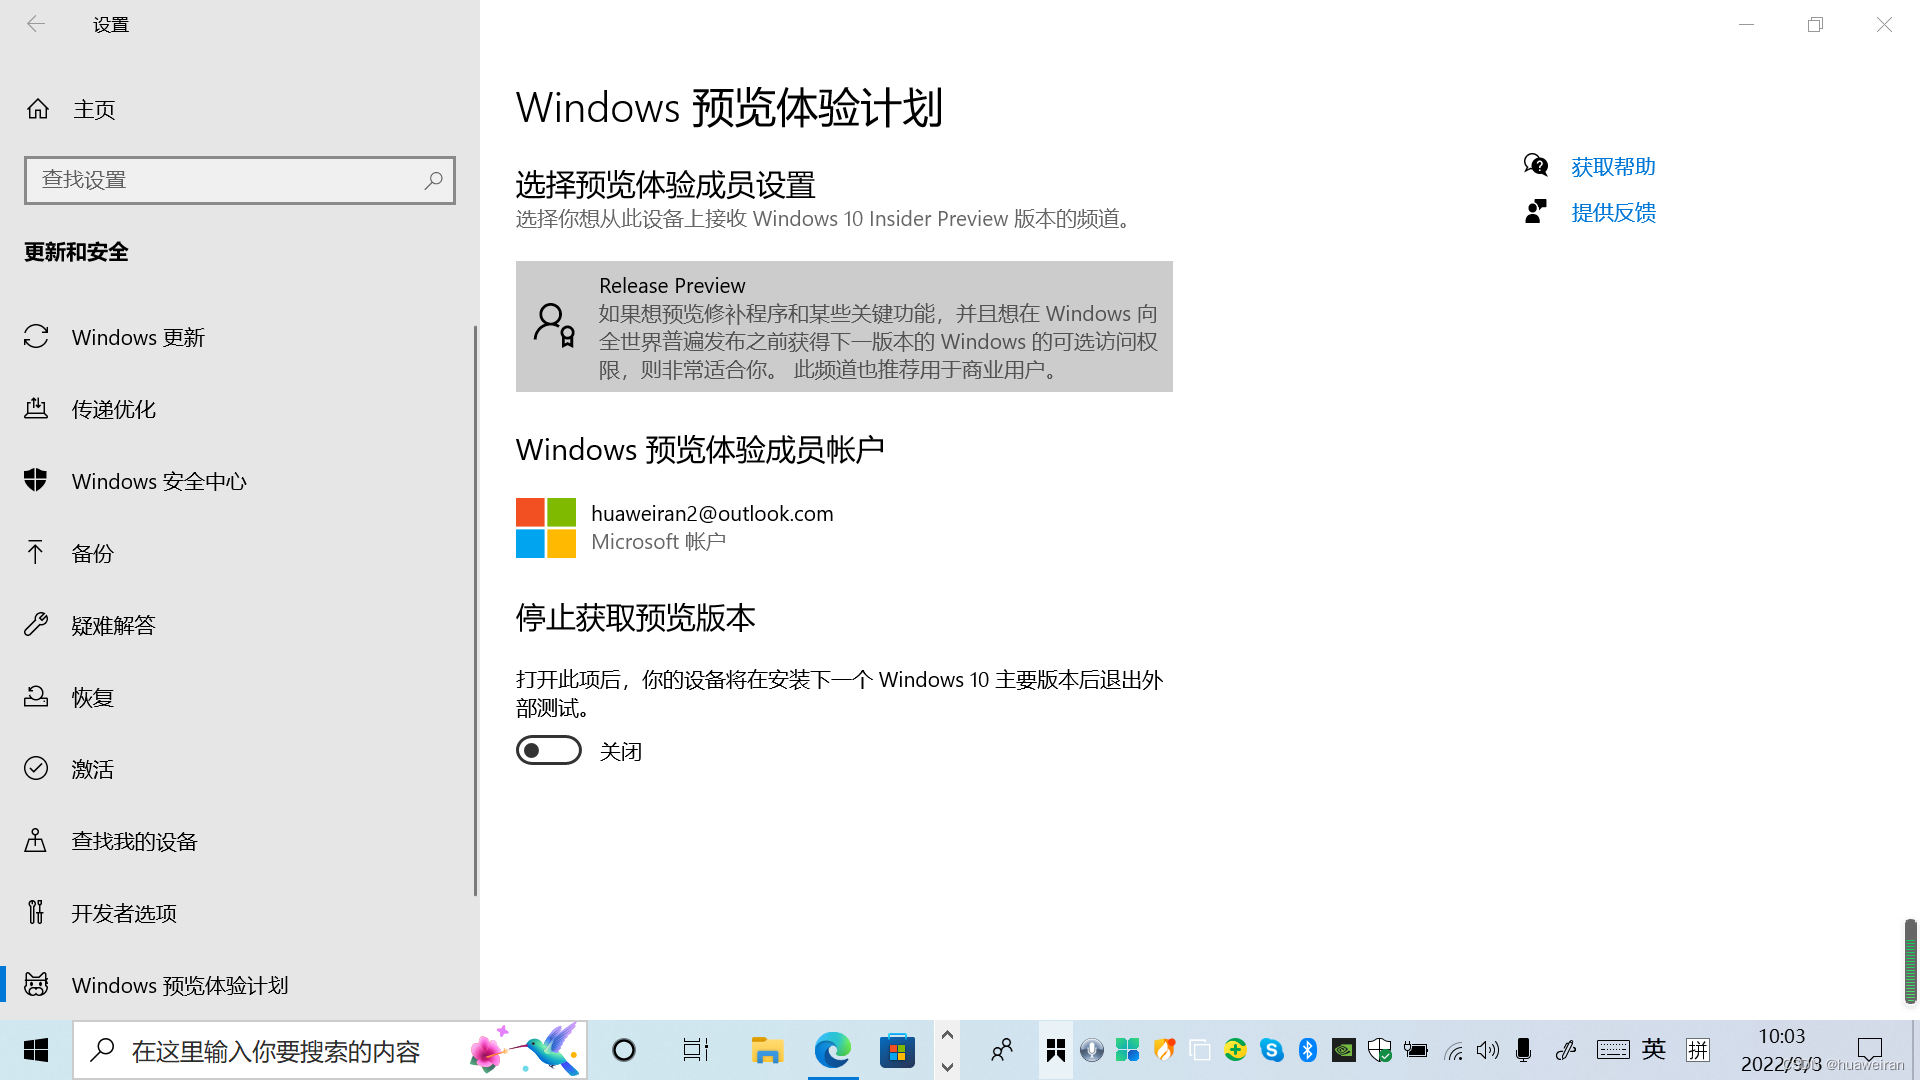Click the sidebar vertical scrollbar

[475, 610]
